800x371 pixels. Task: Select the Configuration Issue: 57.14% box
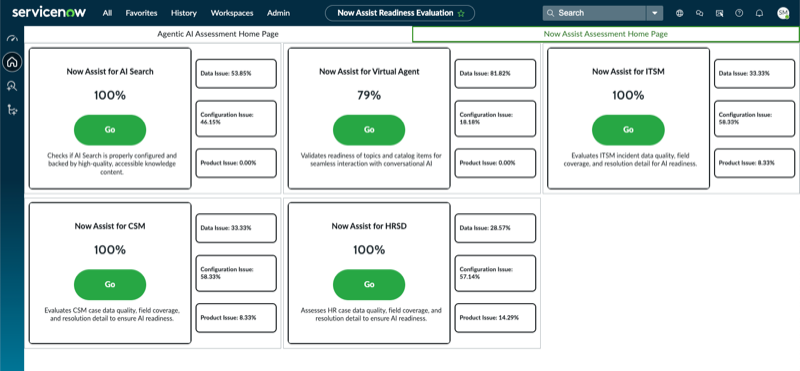(x=495, y=273)
